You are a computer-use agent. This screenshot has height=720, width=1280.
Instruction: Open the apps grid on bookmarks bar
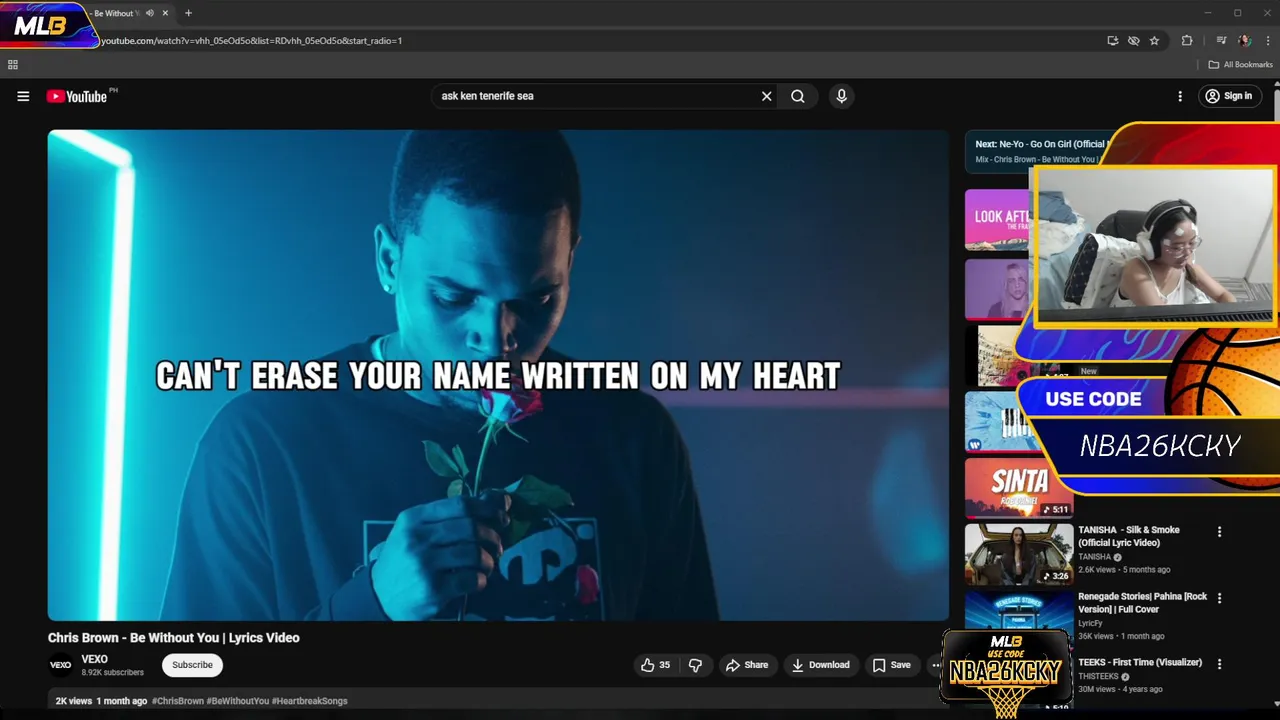coord(13,65)
